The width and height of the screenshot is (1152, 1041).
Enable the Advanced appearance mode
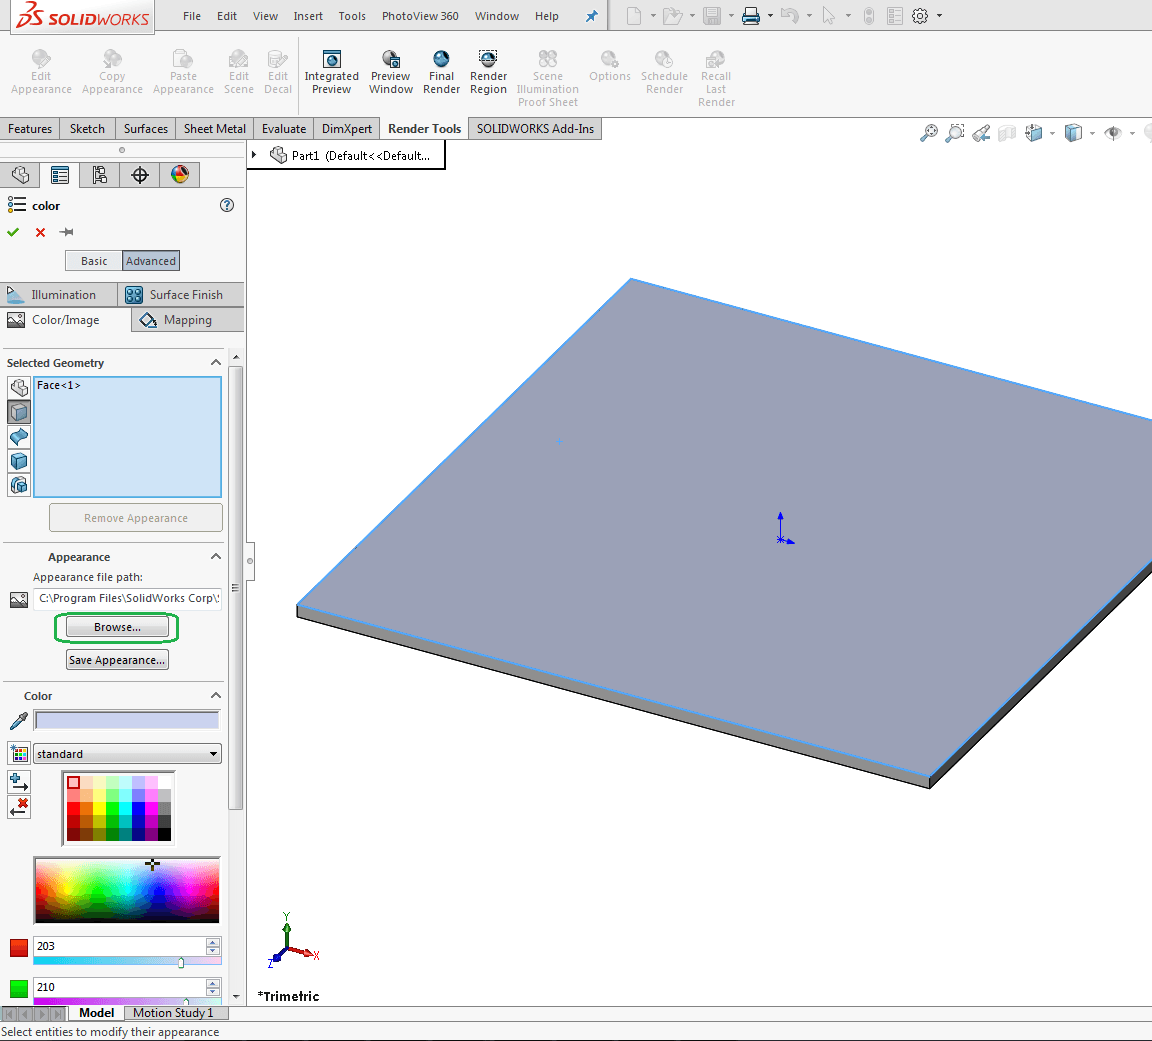(151, 261)
